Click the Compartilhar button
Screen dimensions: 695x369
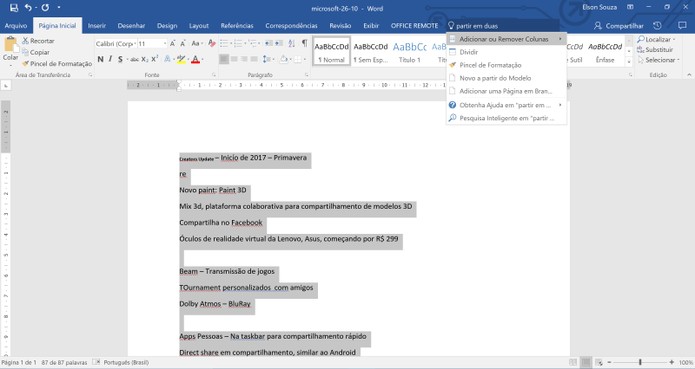tap(618, 26)
